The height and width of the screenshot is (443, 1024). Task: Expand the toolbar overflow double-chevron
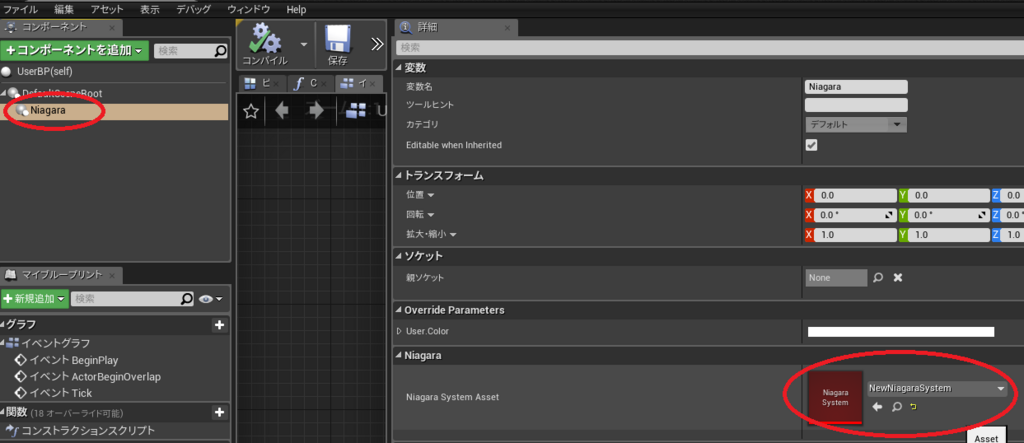tap(377, 44)
